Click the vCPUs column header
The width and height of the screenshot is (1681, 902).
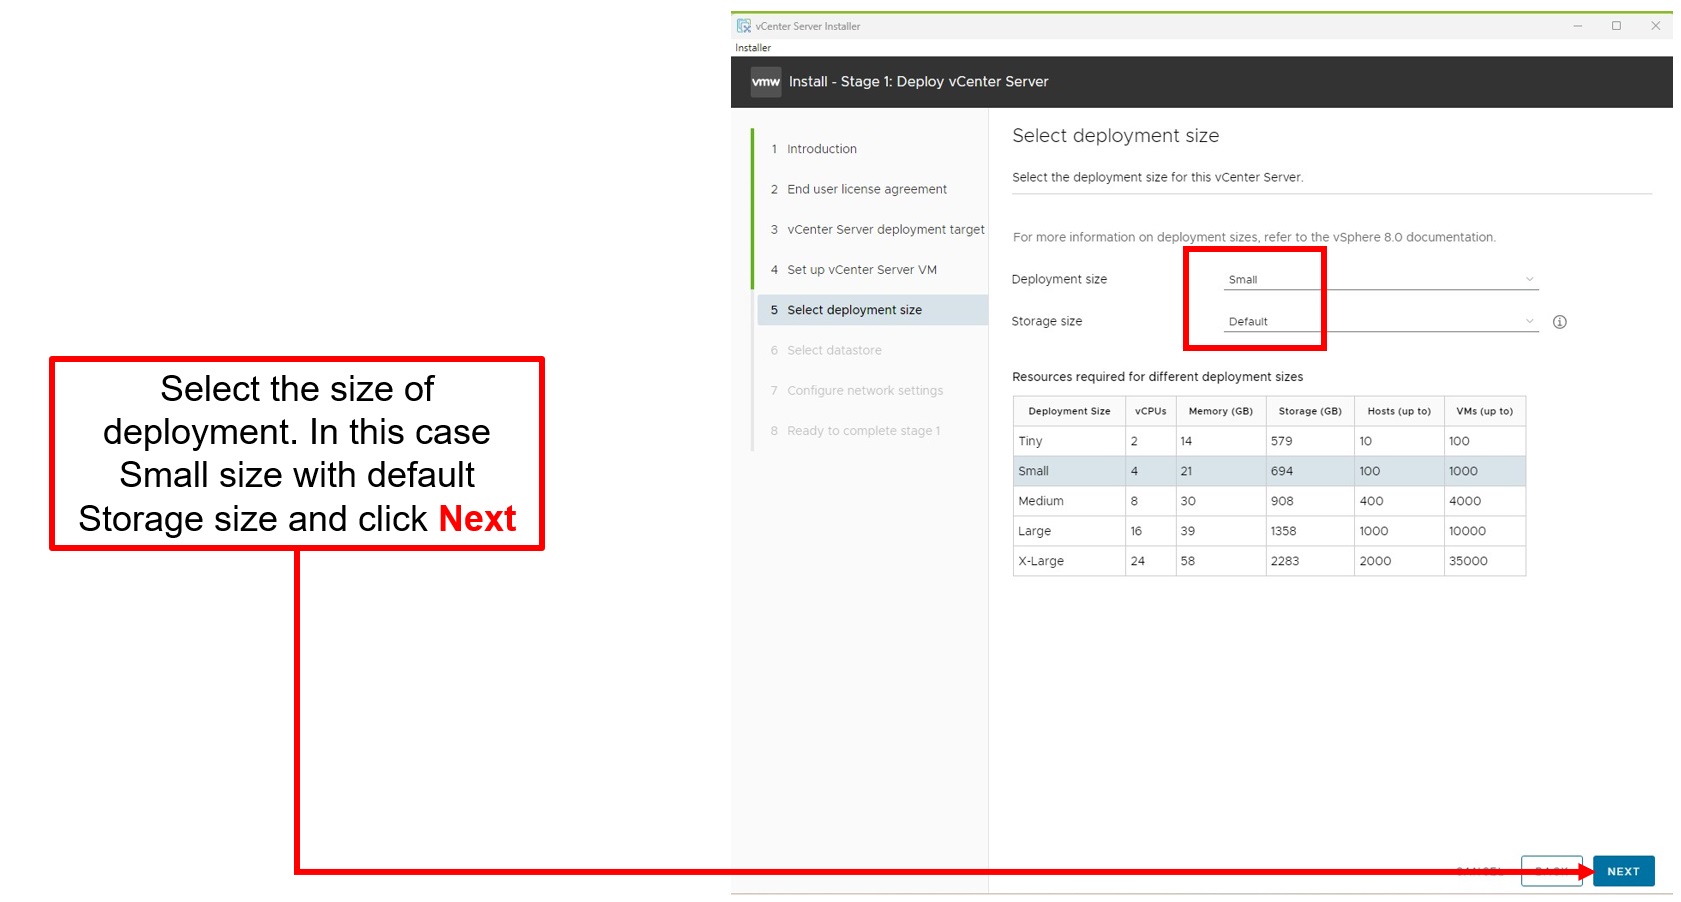(x=1151, y=411)
